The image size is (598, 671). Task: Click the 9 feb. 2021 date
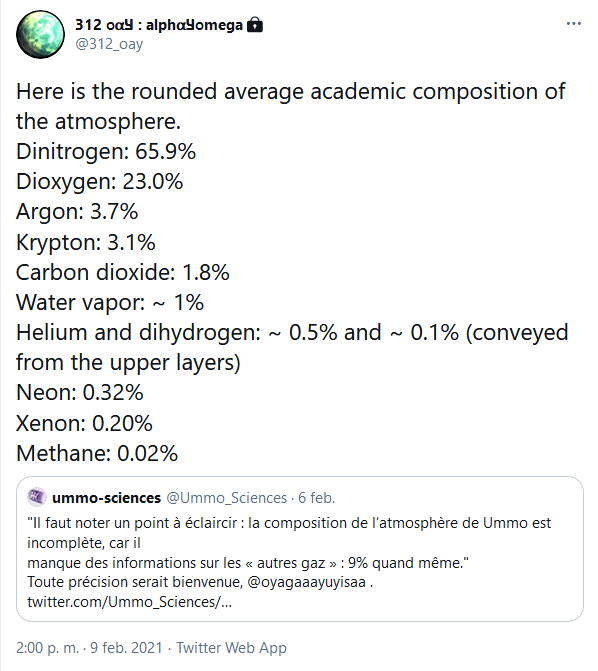click(x=126, y=648)
